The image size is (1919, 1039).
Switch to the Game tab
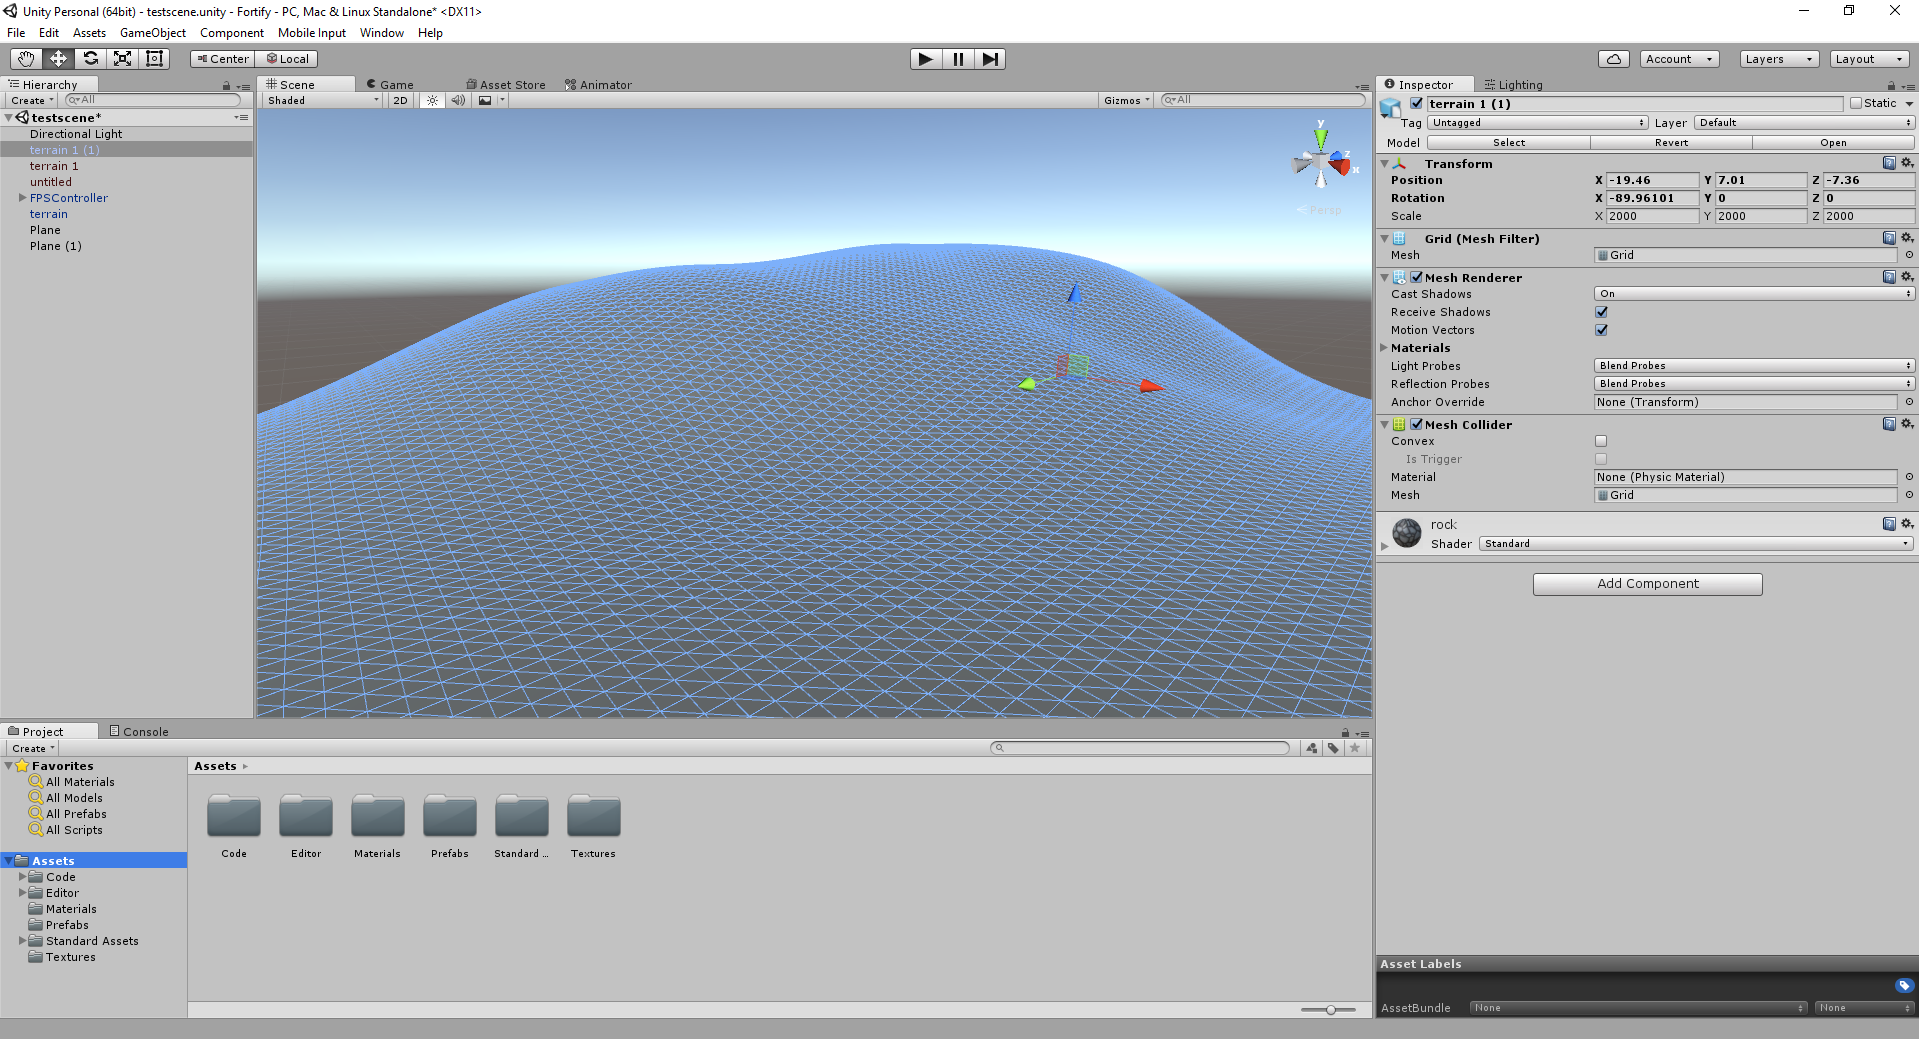click(390, 85)
